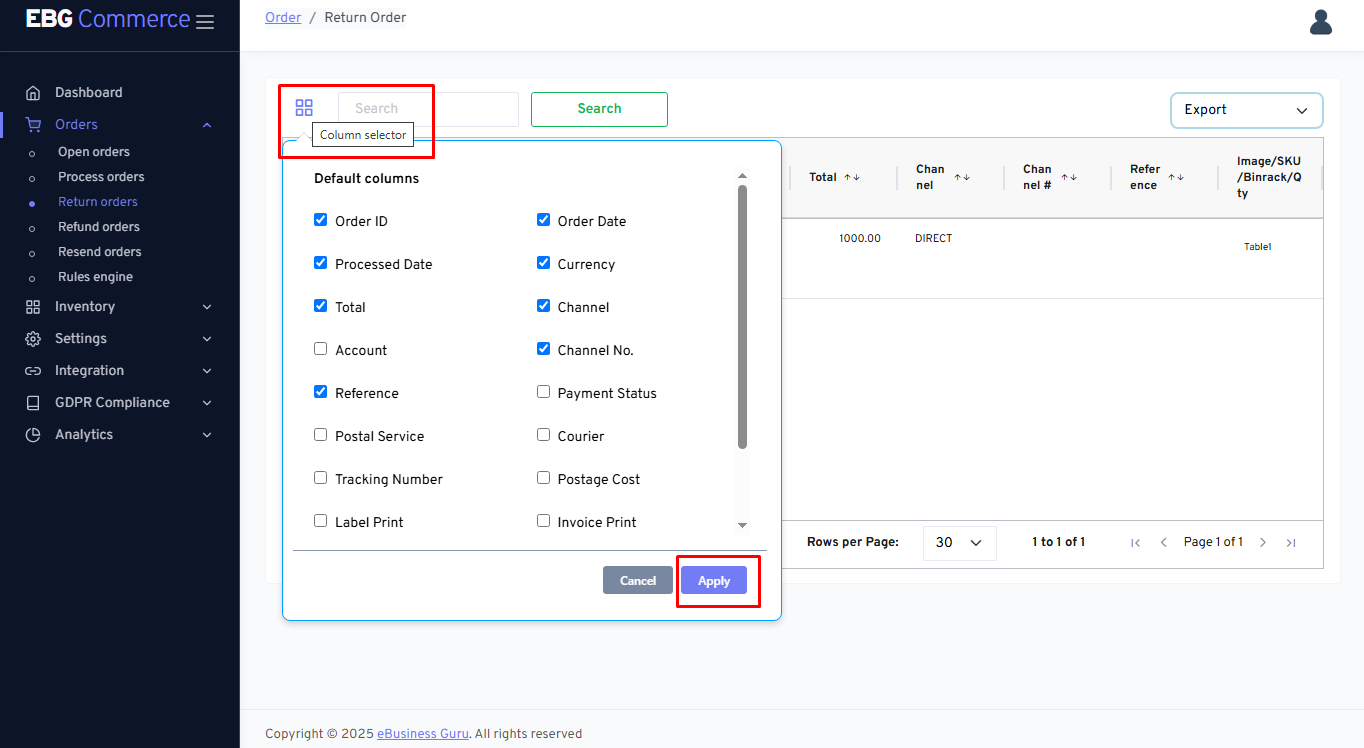Select Rules engine menu item
This screenshot has height=748, width=1364.
95,277
